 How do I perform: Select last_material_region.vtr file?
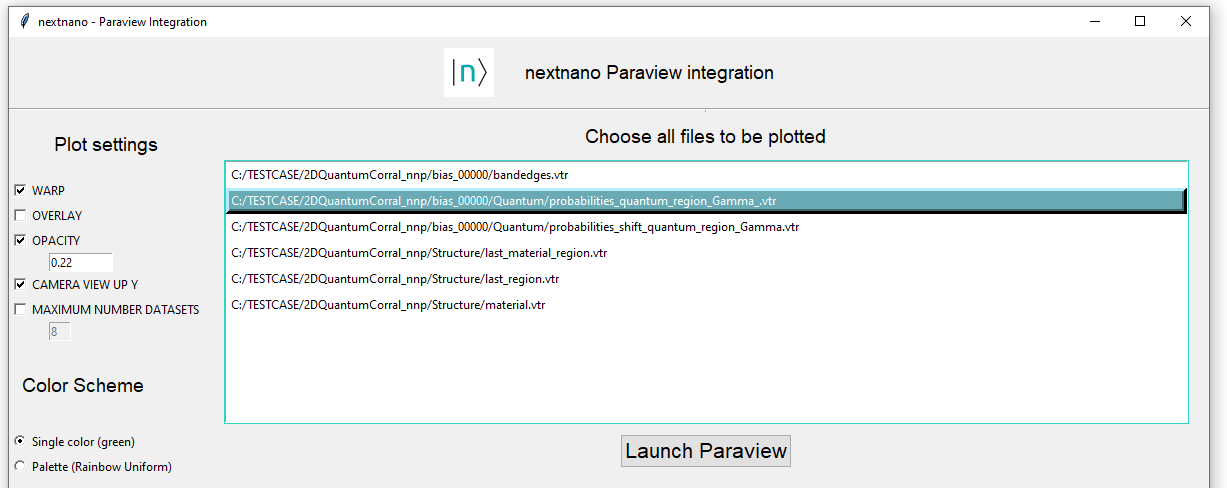418,253
